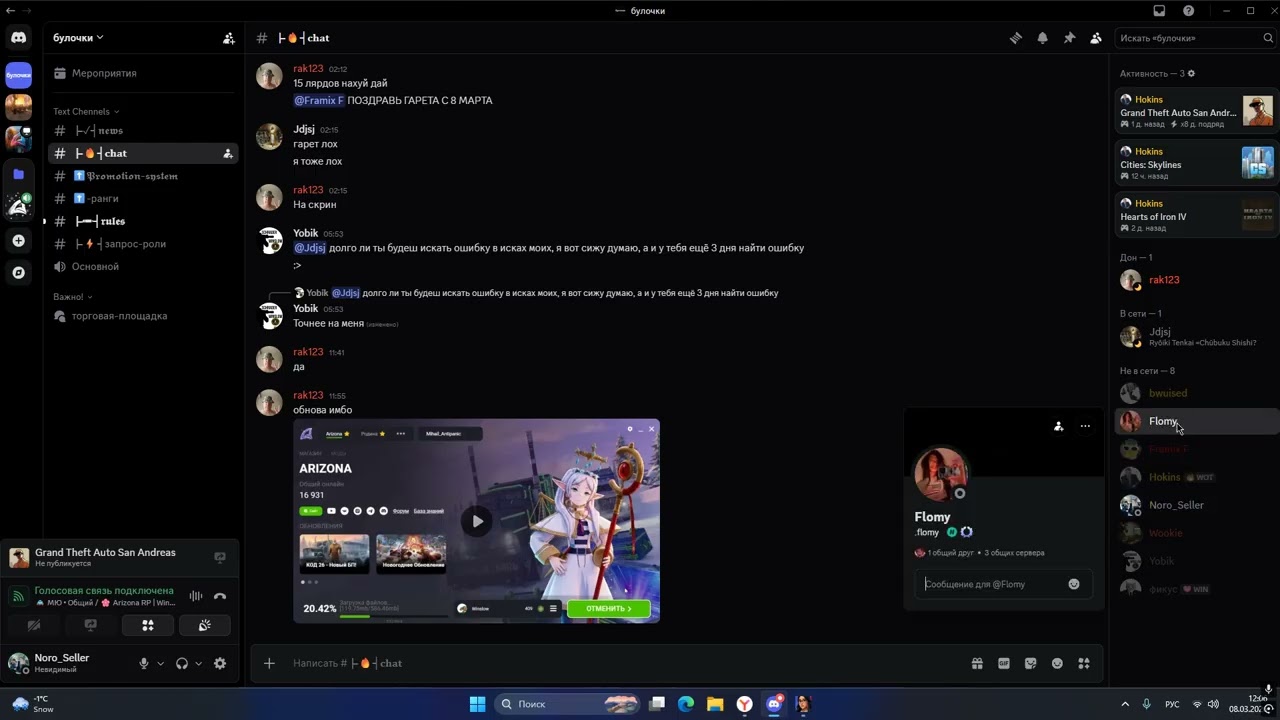Click the message box Написать # chat
The width and height of the screenshot is (1280, 720).
(x=620, y=663)
